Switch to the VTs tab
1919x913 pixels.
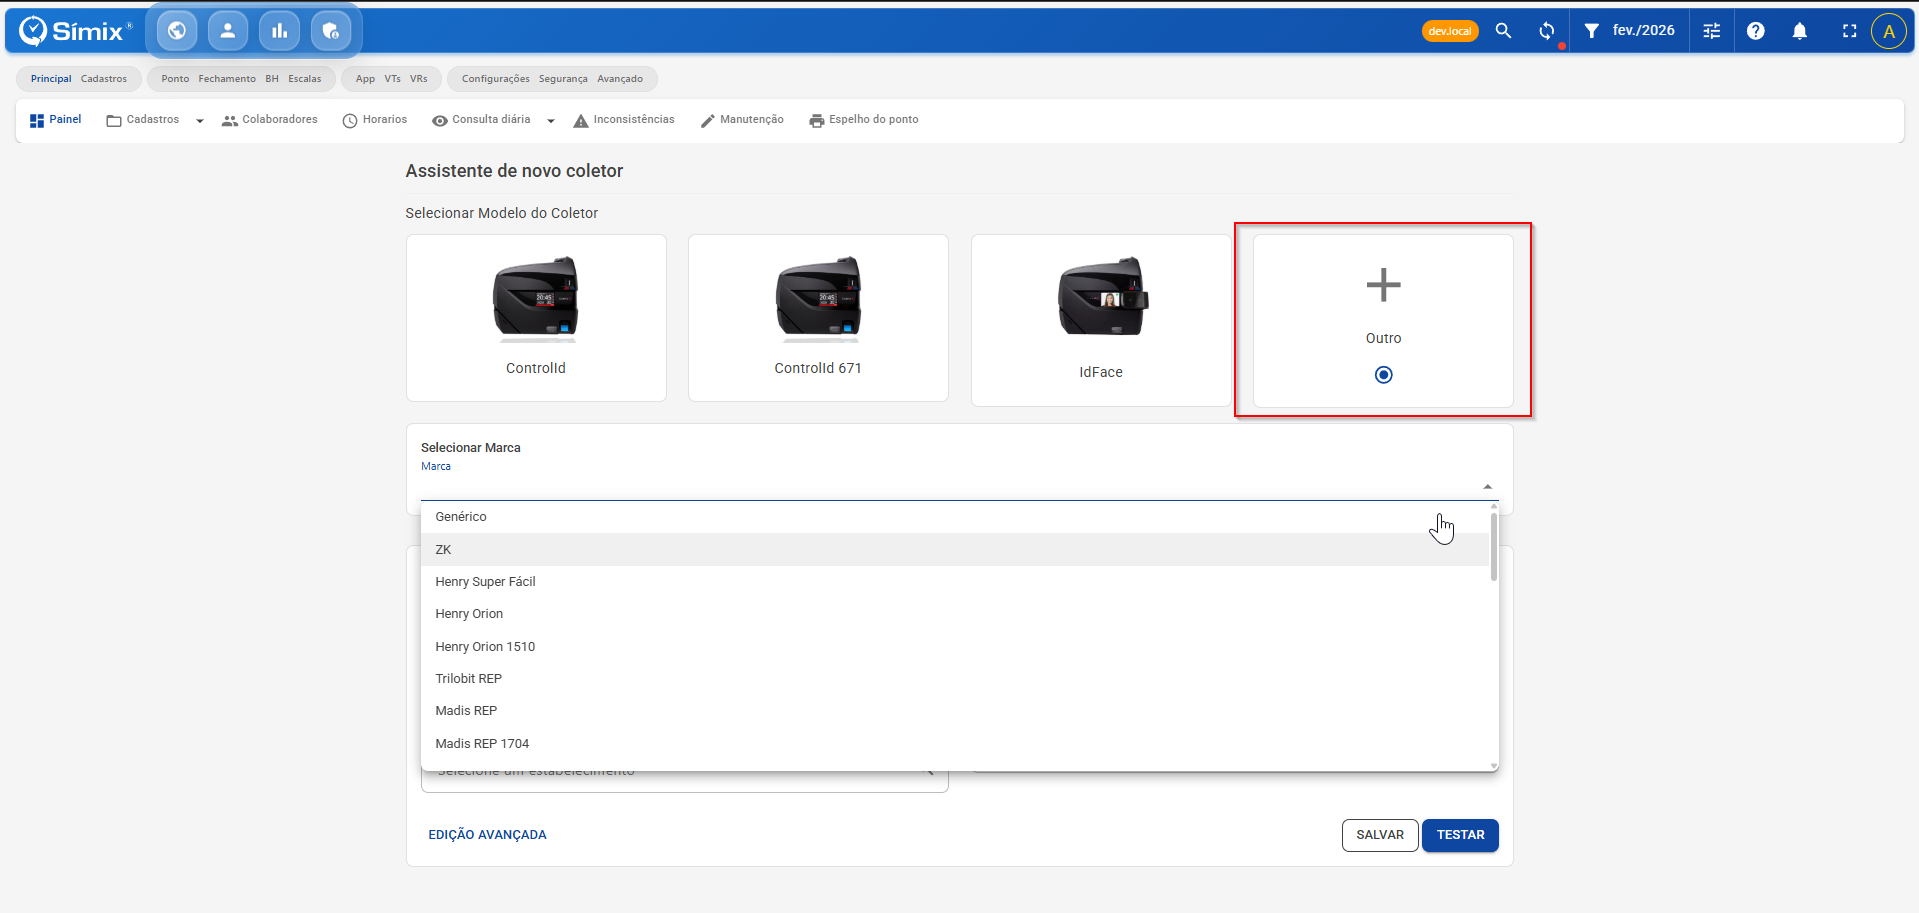(392, 79)
